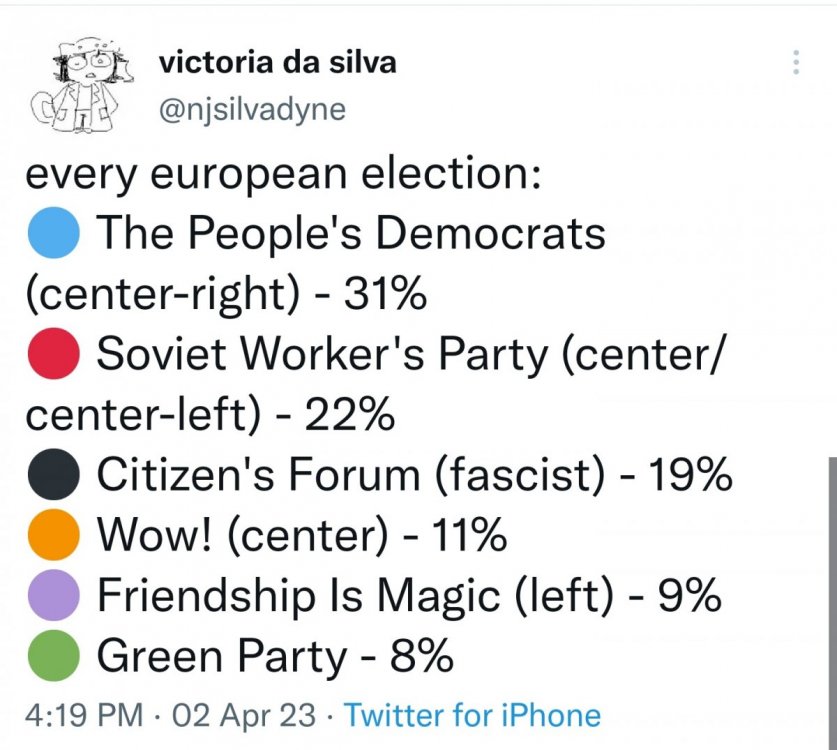The height and width of the screenshot is (750, 837).
Task: Click the green circle beside Green Party
Action: coord(54,656)
